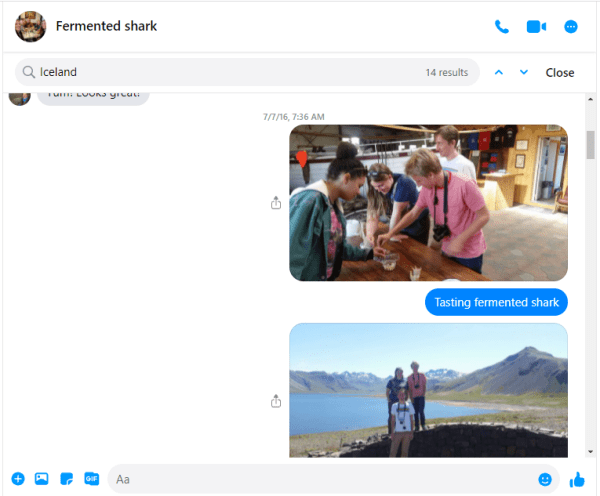Start a voice call with the phone icon
600x496 pixels.
pyautogui.click(x=502, y=27)
